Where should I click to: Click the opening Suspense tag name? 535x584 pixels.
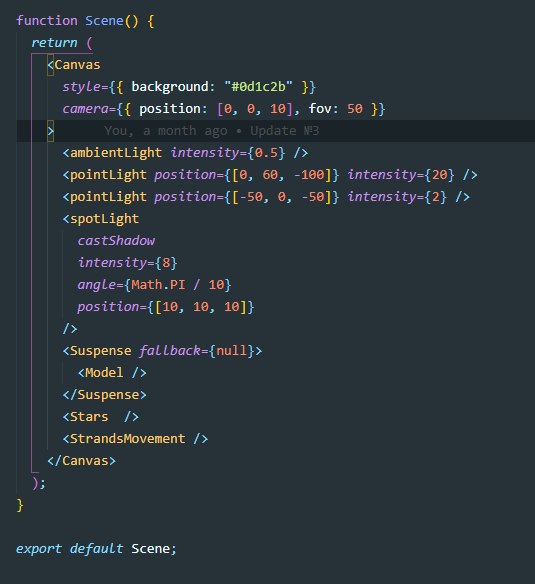(x=101, y=351)
